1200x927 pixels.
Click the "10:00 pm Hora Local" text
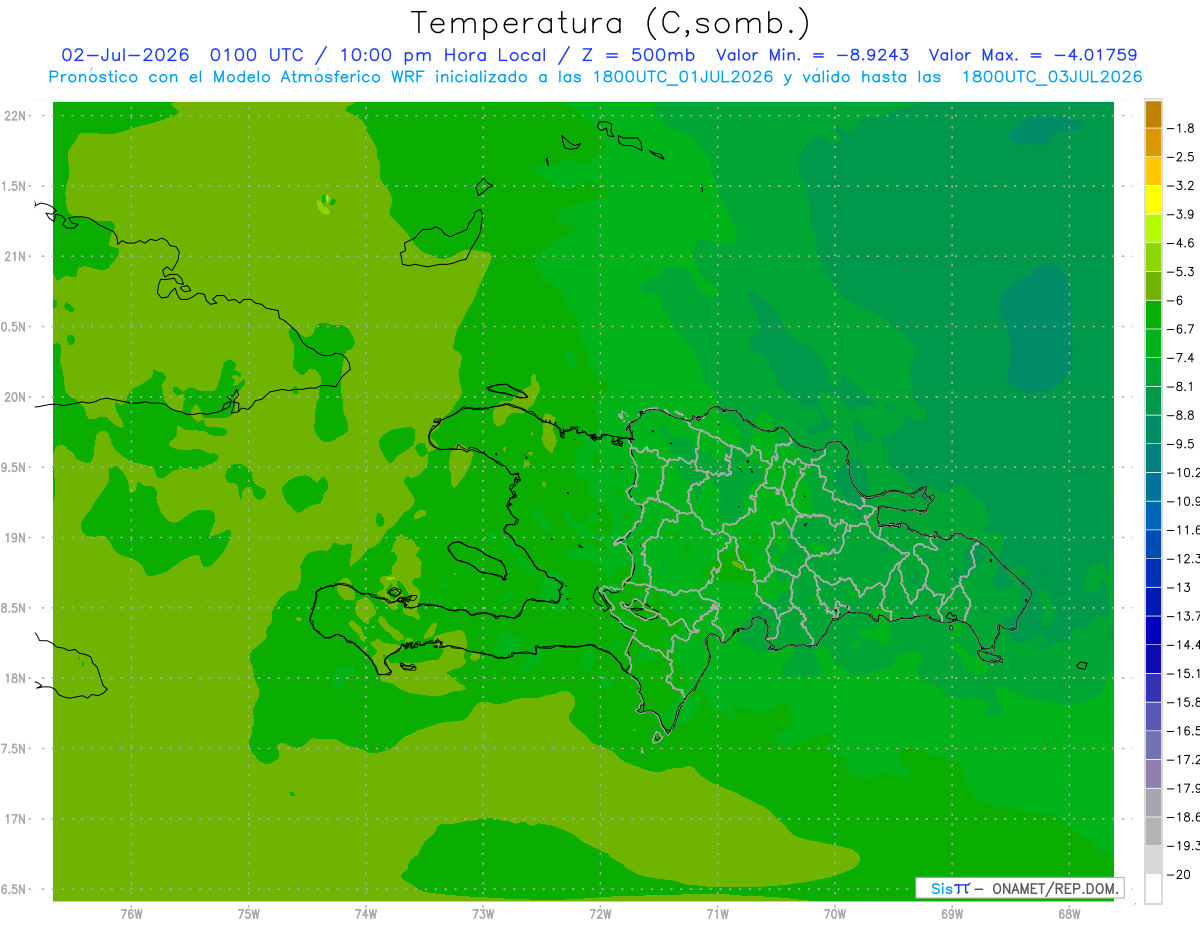click(445, 55)
